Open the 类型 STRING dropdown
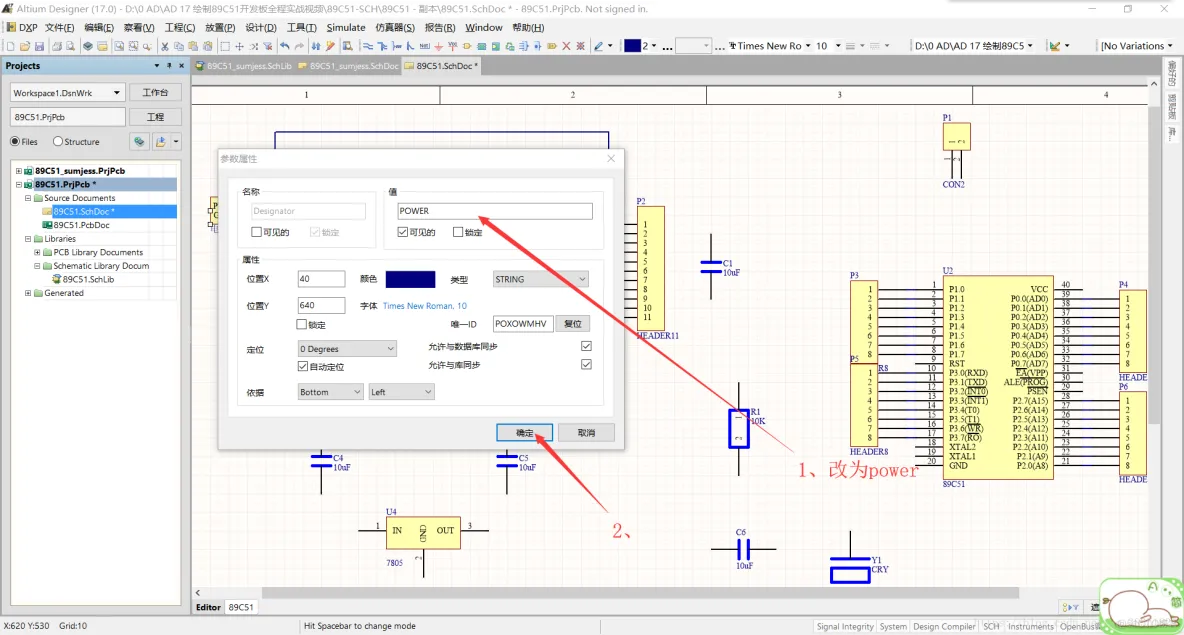This screenshot has height=635, width=1184. [540, 279]
